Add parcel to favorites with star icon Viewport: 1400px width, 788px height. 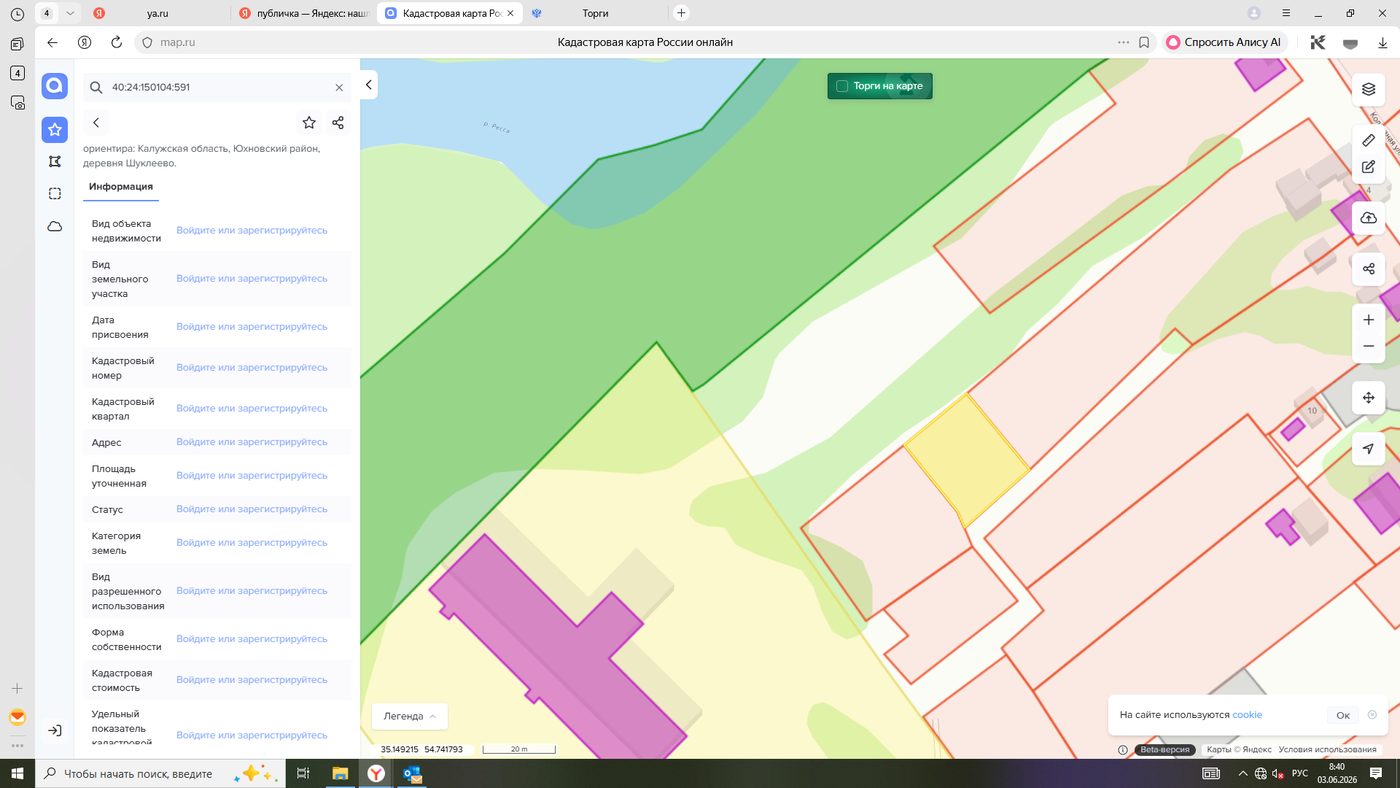coord(309,122)
